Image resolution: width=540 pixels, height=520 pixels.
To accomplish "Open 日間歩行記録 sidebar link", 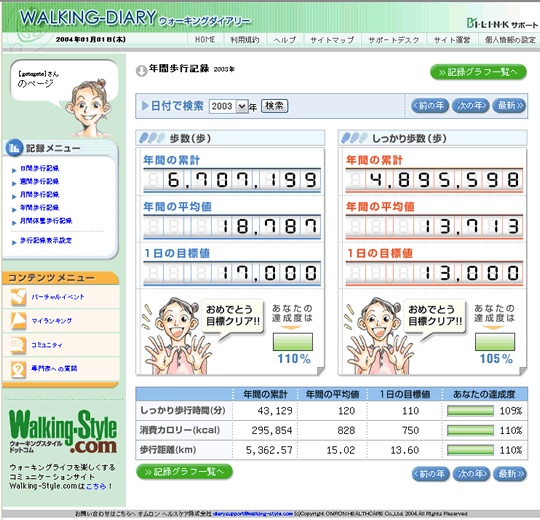I will click(x=40, y=168).
